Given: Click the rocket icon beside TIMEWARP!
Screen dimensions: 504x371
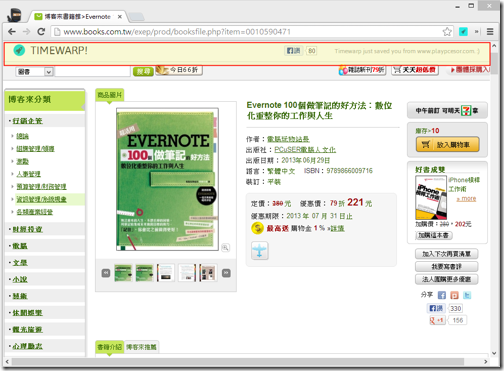Looking at the screenshot, I should 19,51.
